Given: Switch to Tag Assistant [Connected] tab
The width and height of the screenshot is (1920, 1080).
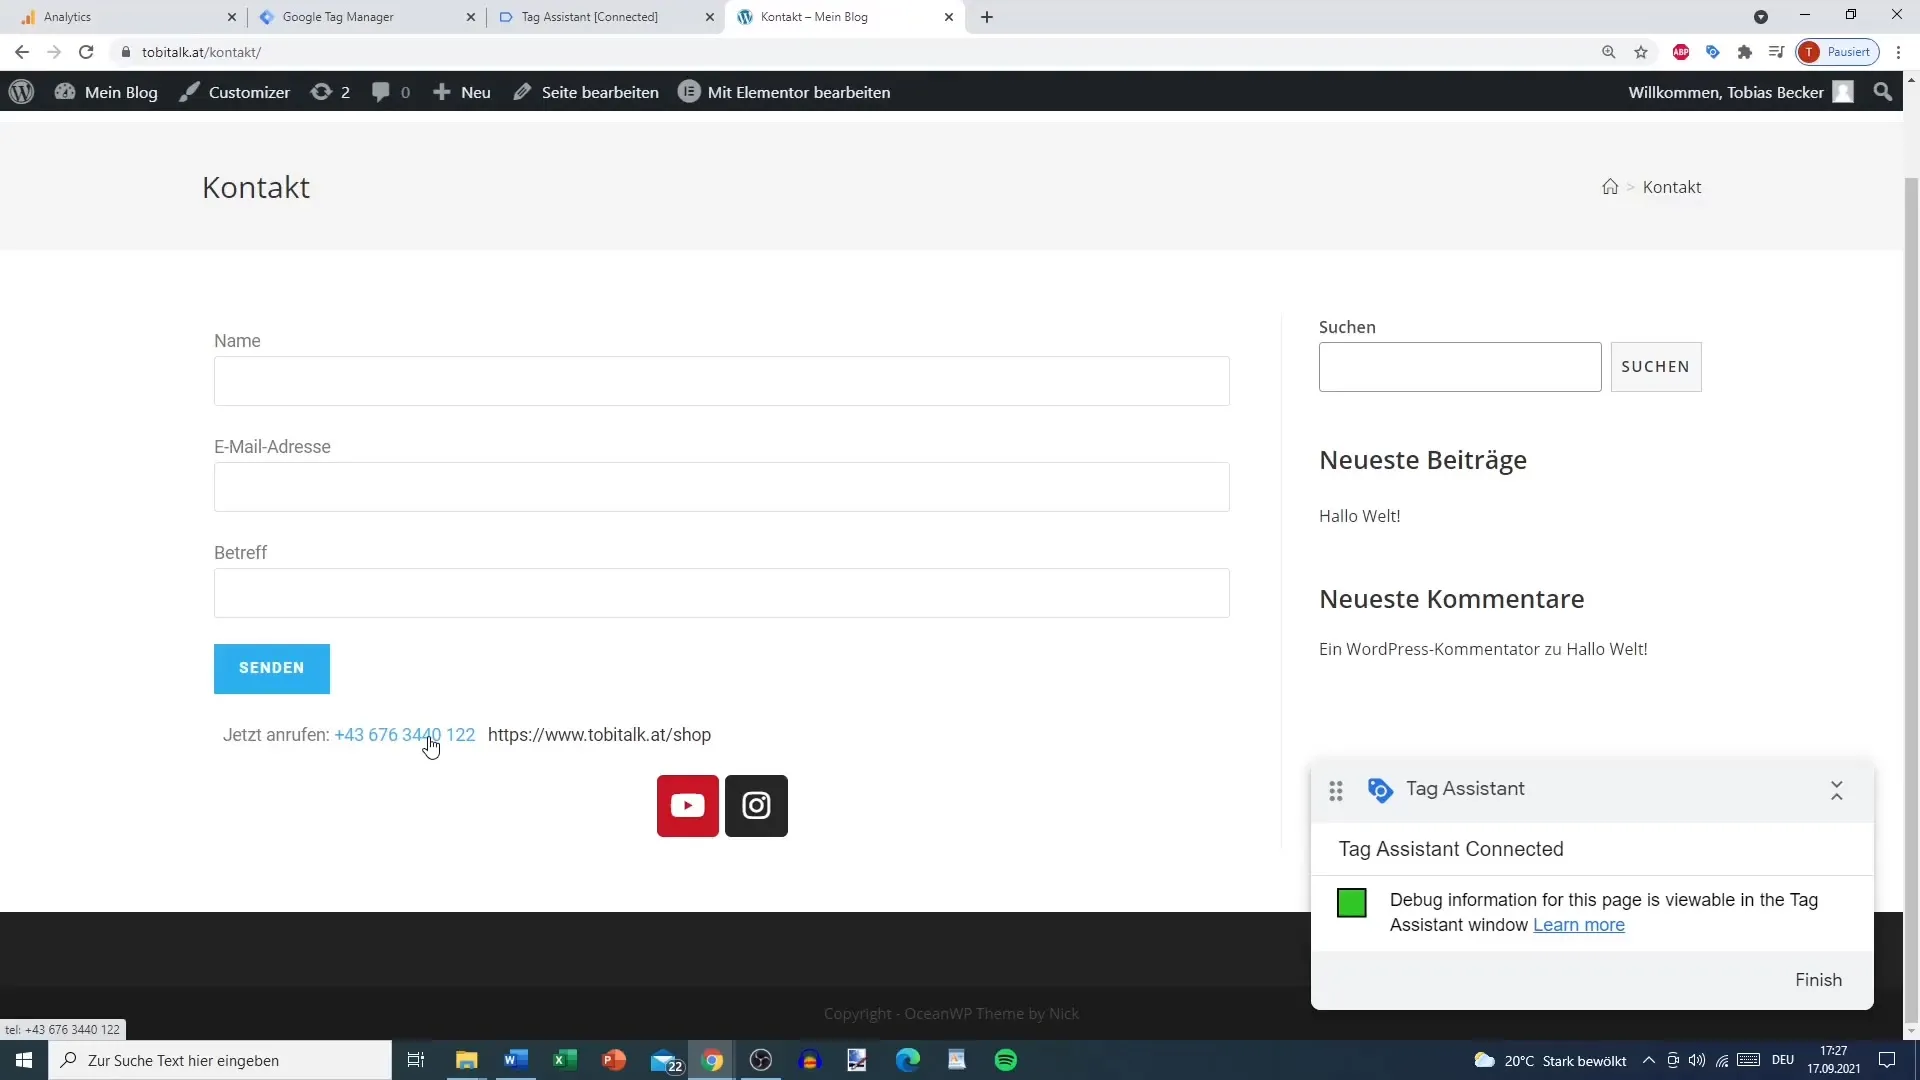Looking at the screenshot, I should pos(605,17).
